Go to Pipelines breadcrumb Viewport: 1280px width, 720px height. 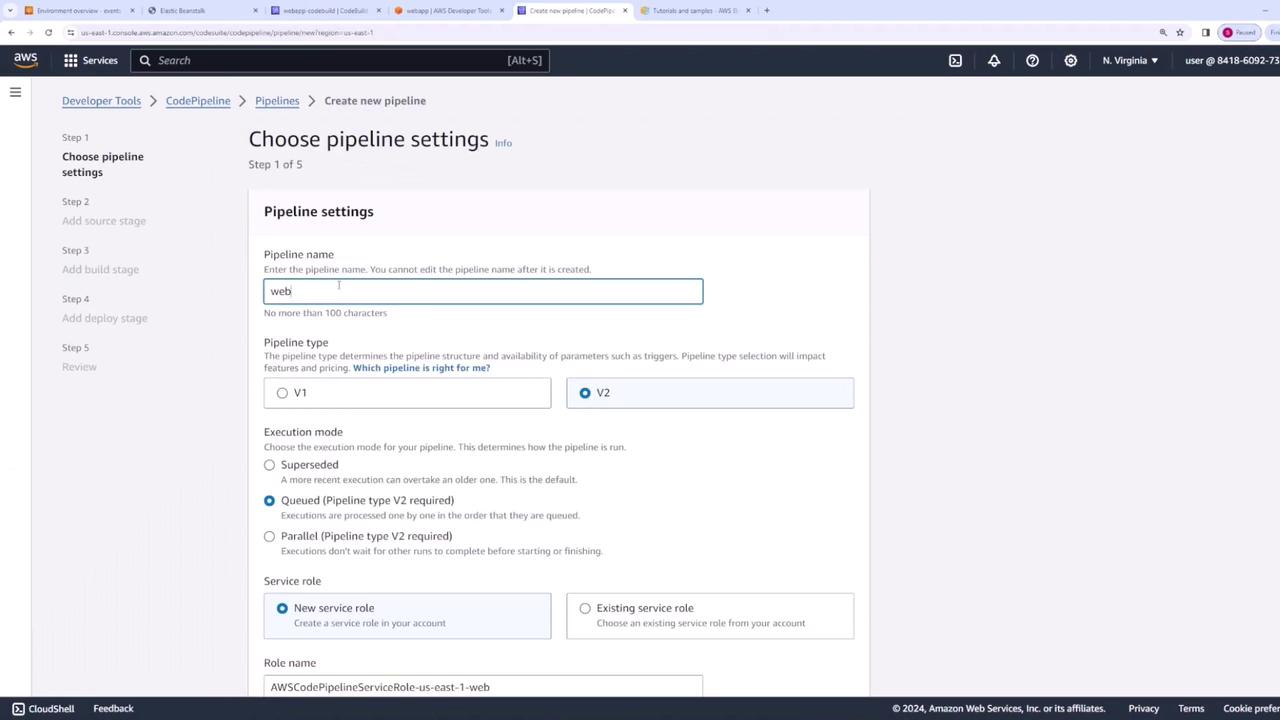[277, 101]
